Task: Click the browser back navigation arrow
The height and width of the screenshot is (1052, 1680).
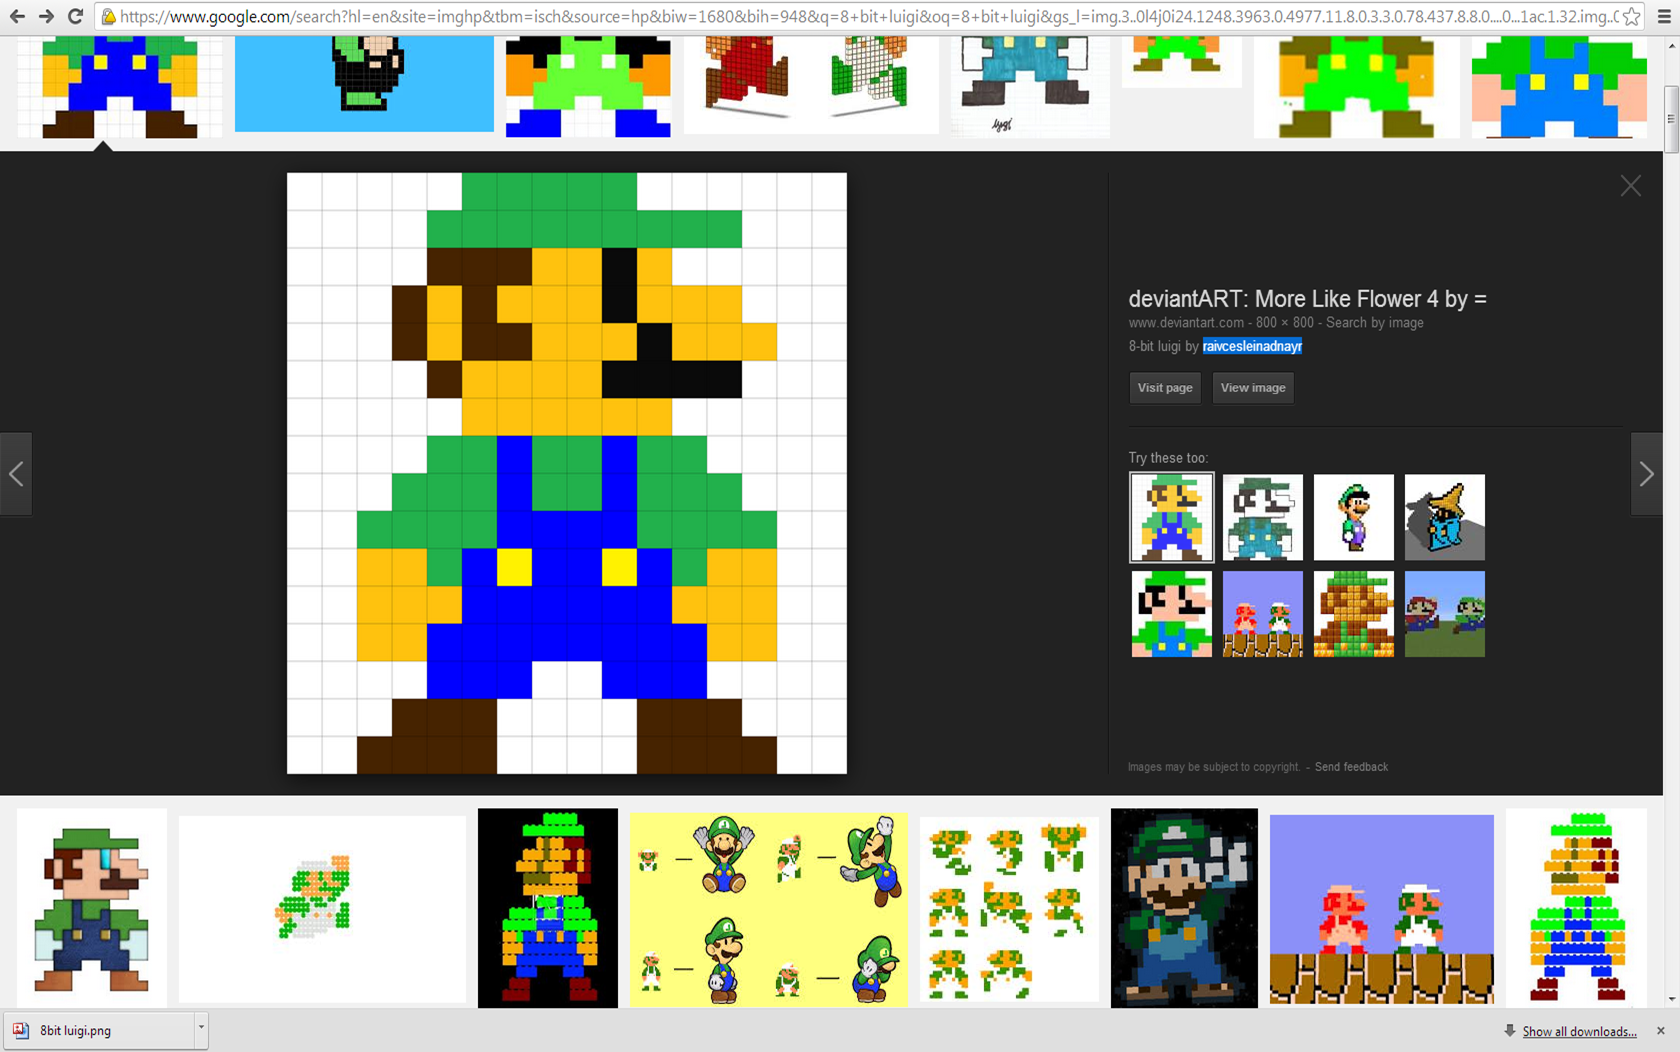Action: (17, 16)
